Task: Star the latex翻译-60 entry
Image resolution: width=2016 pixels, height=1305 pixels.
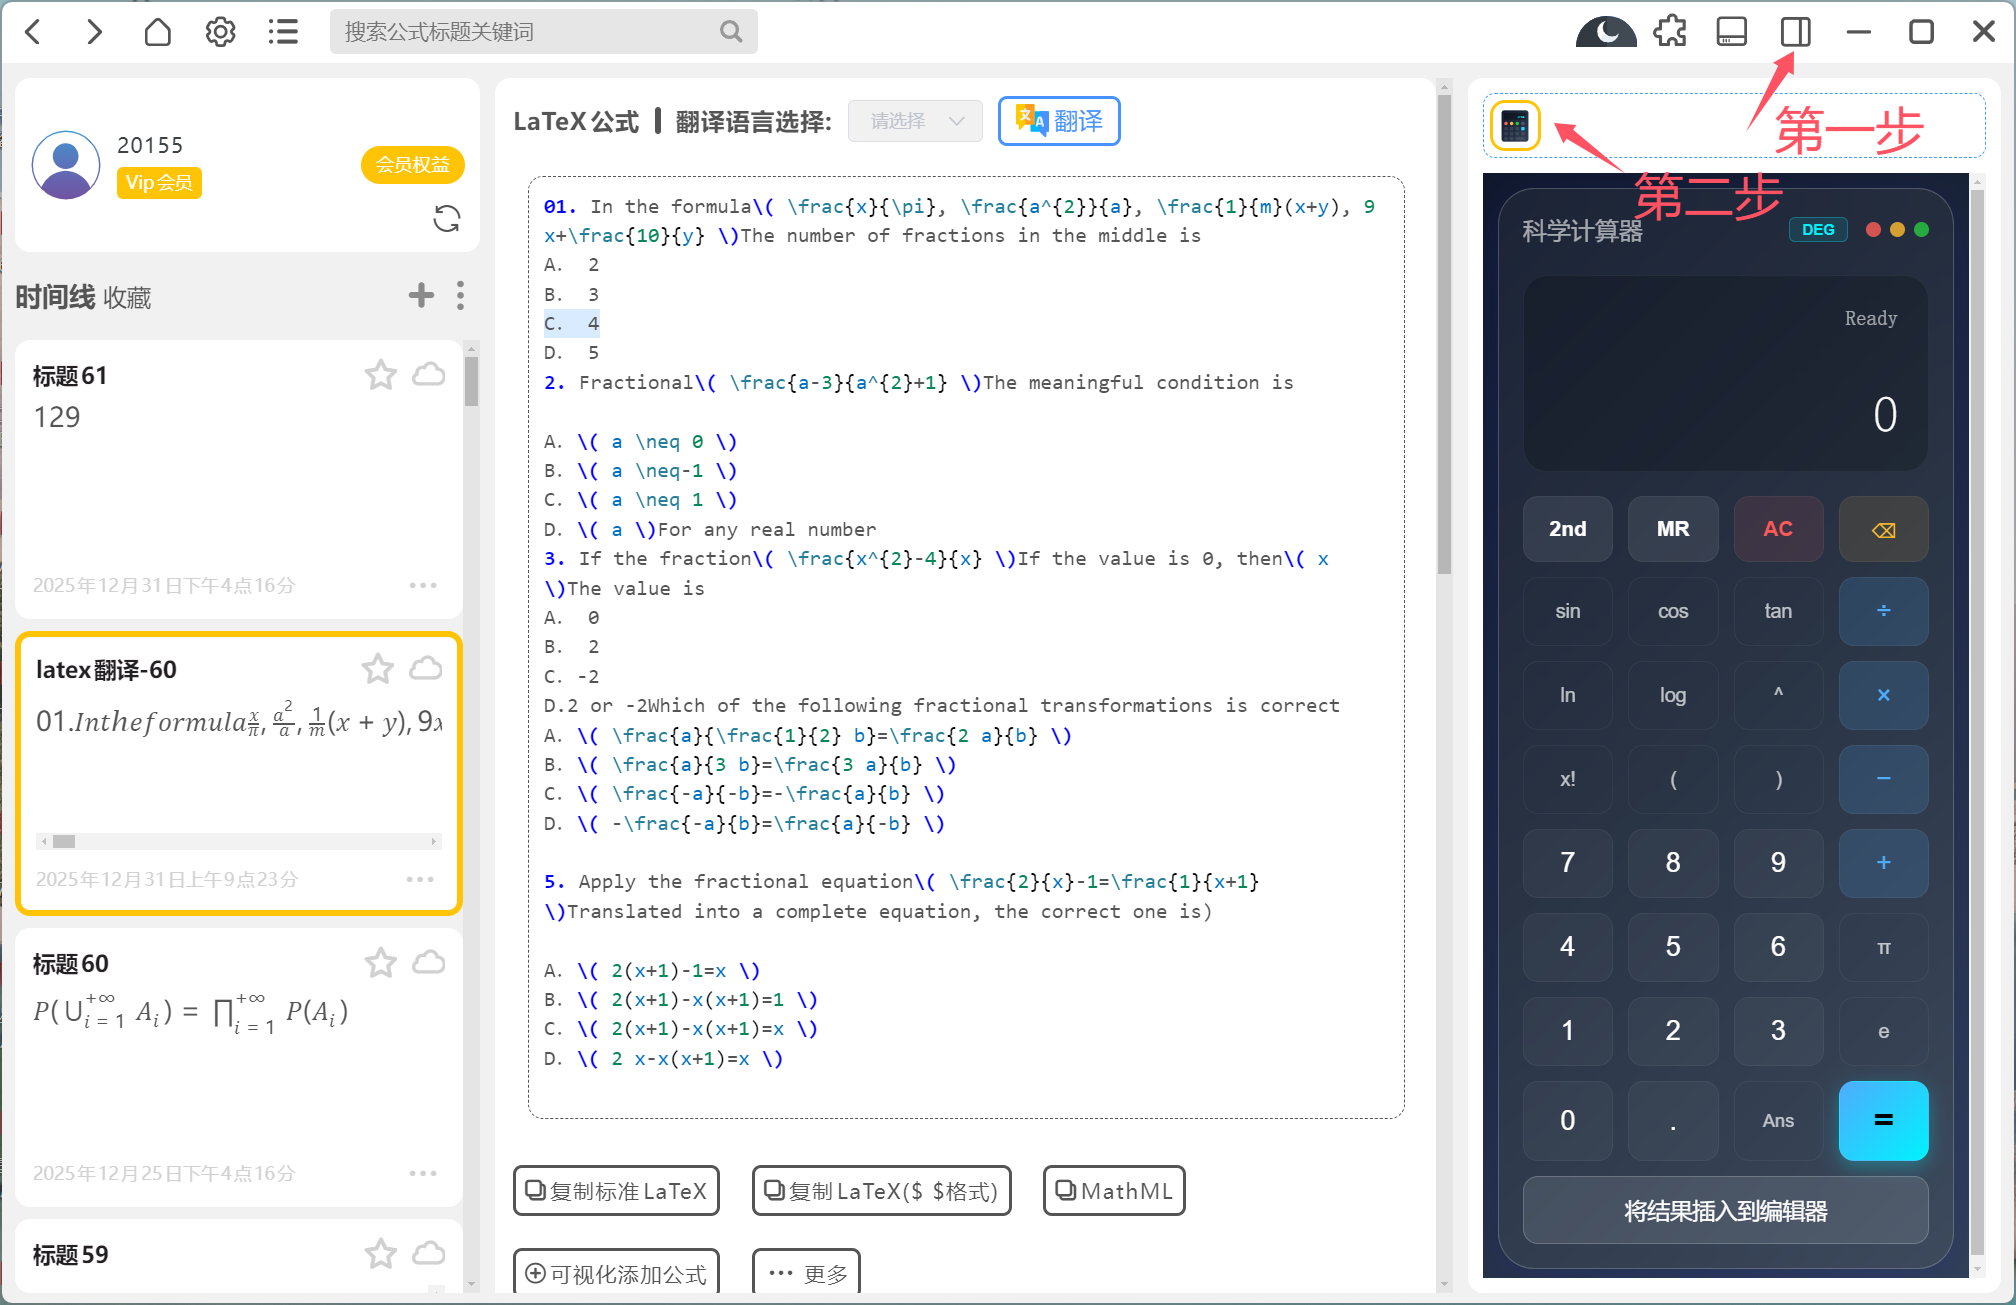Action: (378, 669)
